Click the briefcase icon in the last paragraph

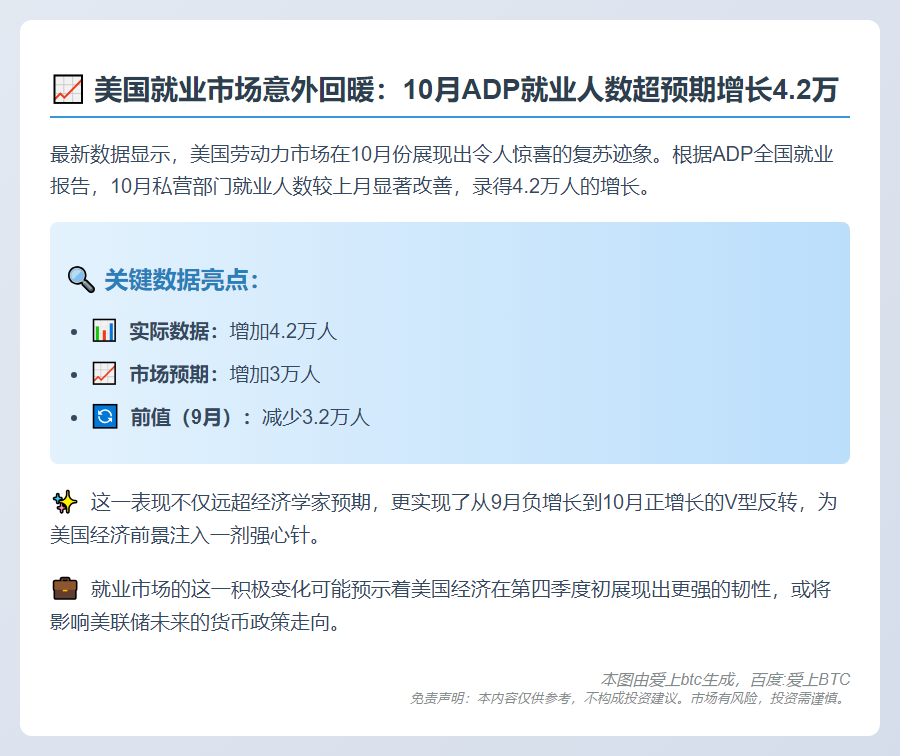(x=63, y=590)
